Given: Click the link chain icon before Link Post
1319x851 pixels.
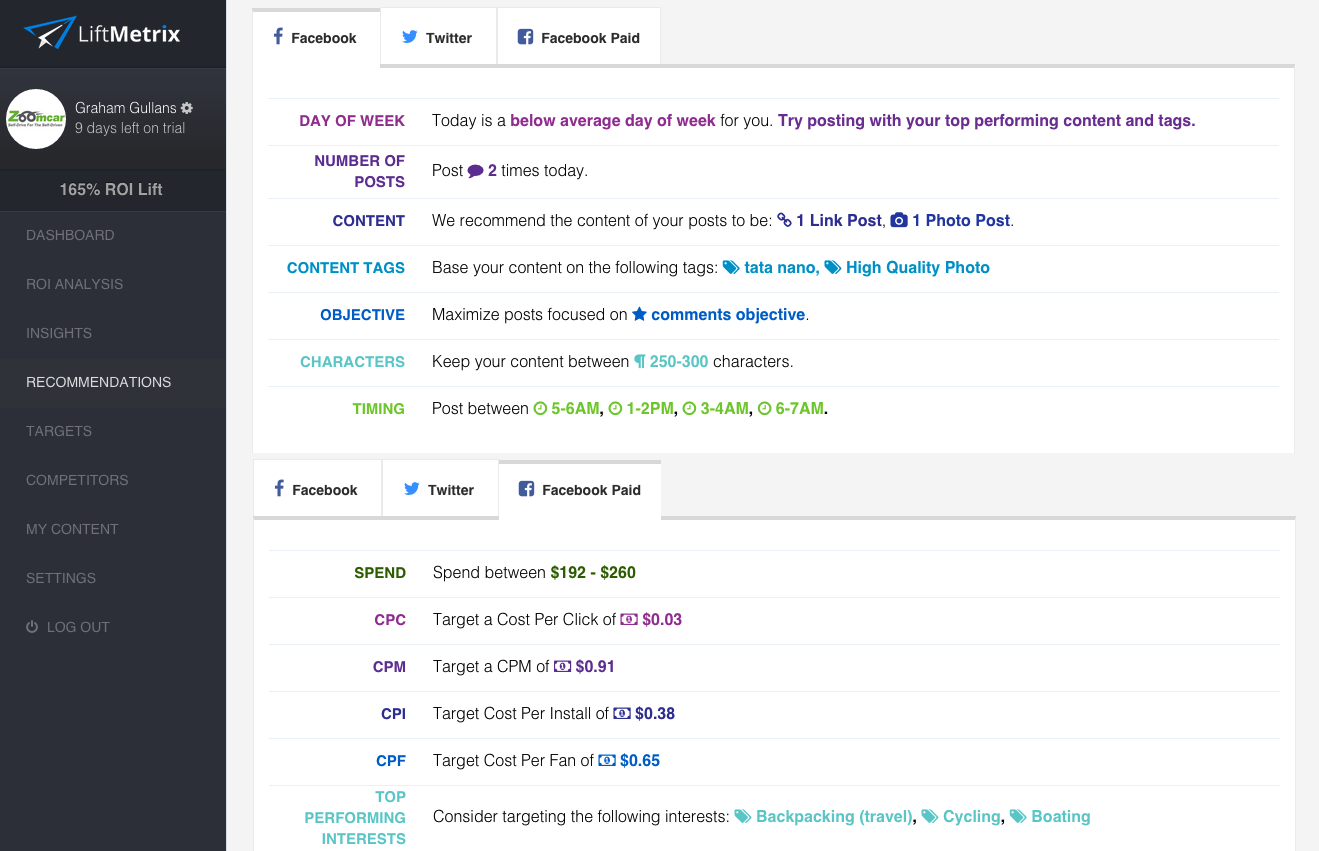Looking at the screenshot, I should [784, 220].
